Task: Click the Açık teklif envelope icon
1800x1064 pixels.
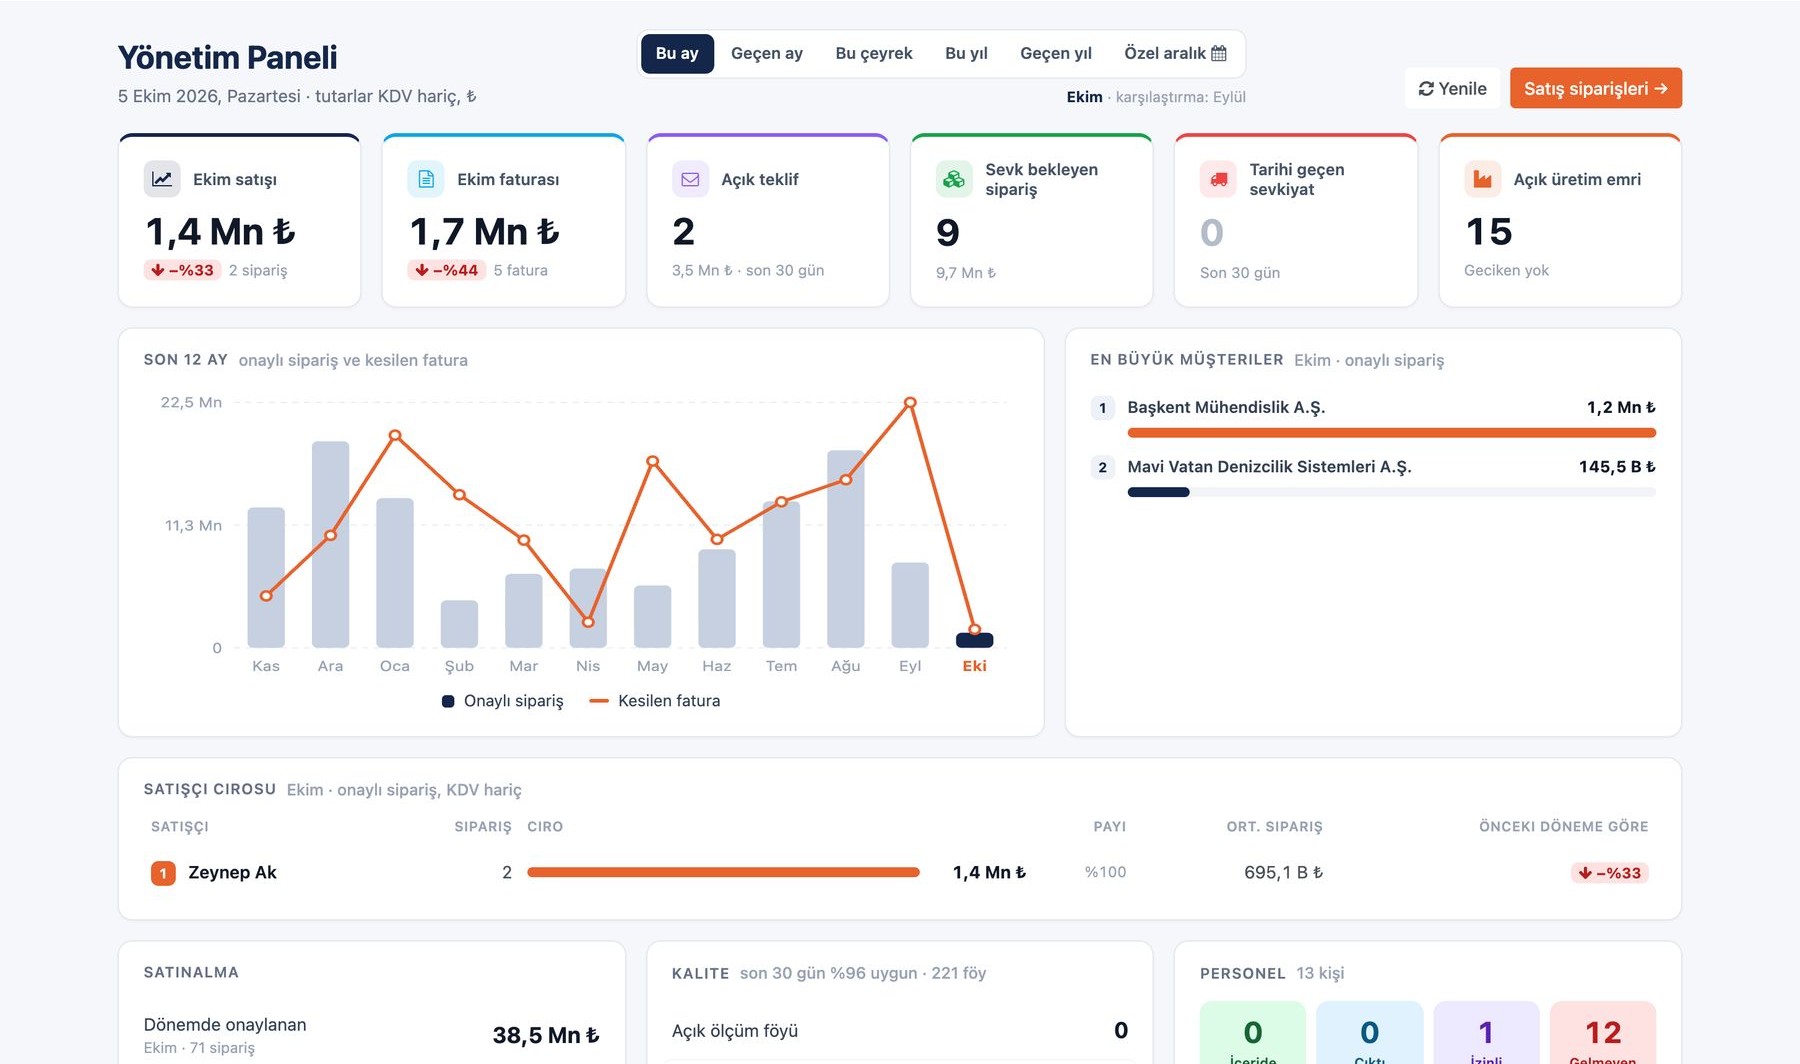Action: click(690, 179)
